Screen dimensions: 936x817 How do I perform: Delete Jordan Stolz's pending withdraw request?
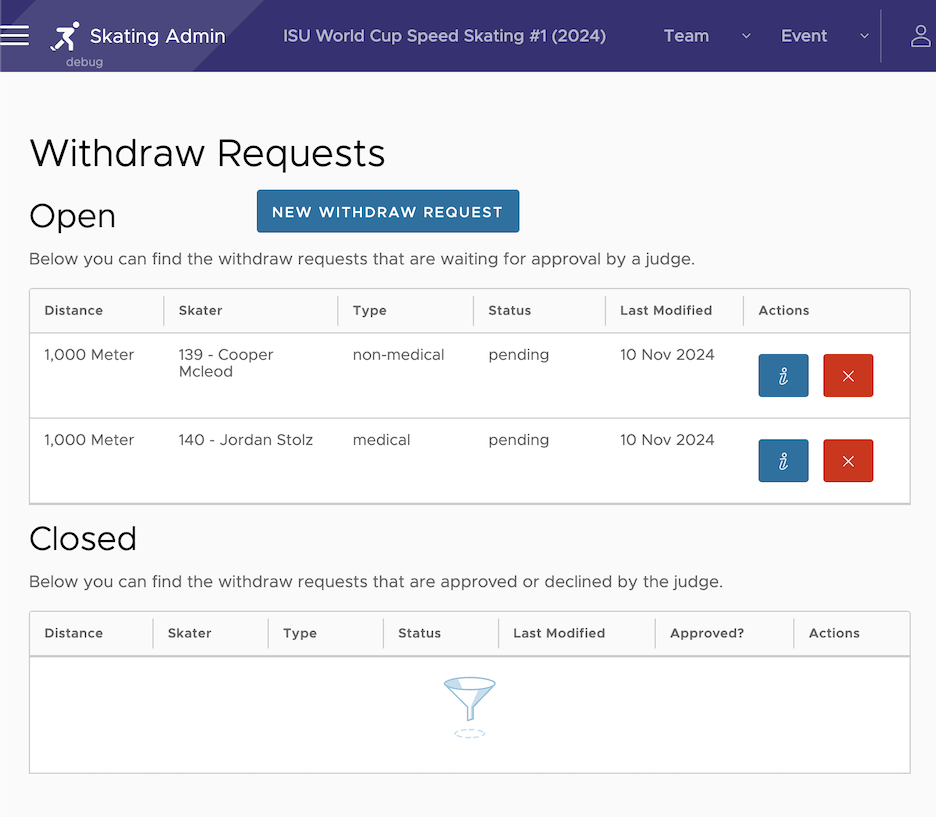(x=848, y=460)
